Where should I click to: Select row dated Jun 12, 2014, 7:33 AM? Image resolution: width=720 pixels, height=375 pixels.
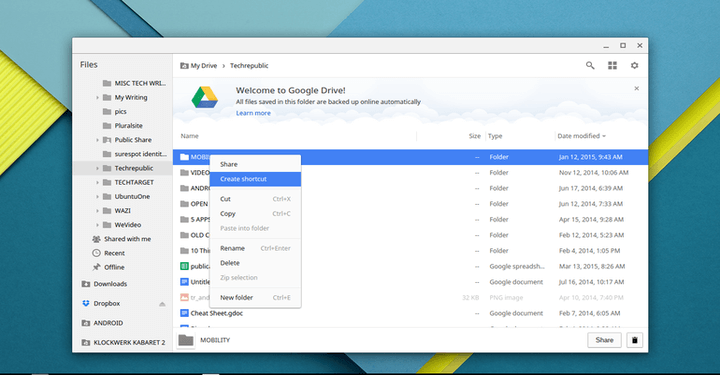coord(411,204)
